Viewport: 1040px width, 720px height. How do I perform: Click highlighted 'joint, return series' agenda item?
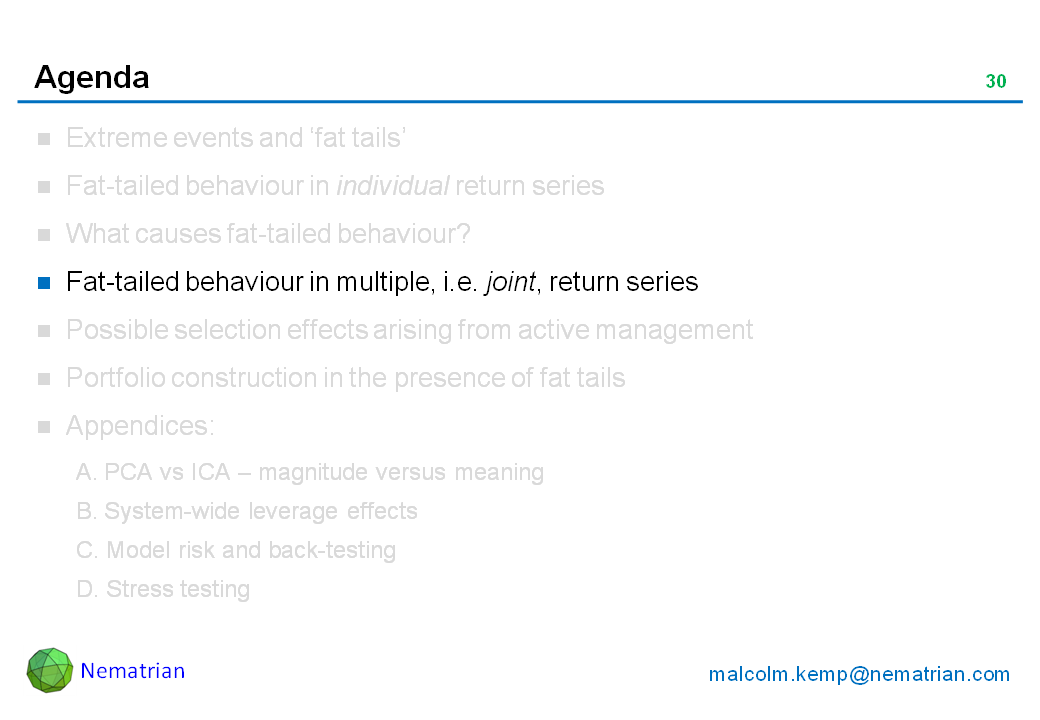pyautogui.click(x=382, y=282)
